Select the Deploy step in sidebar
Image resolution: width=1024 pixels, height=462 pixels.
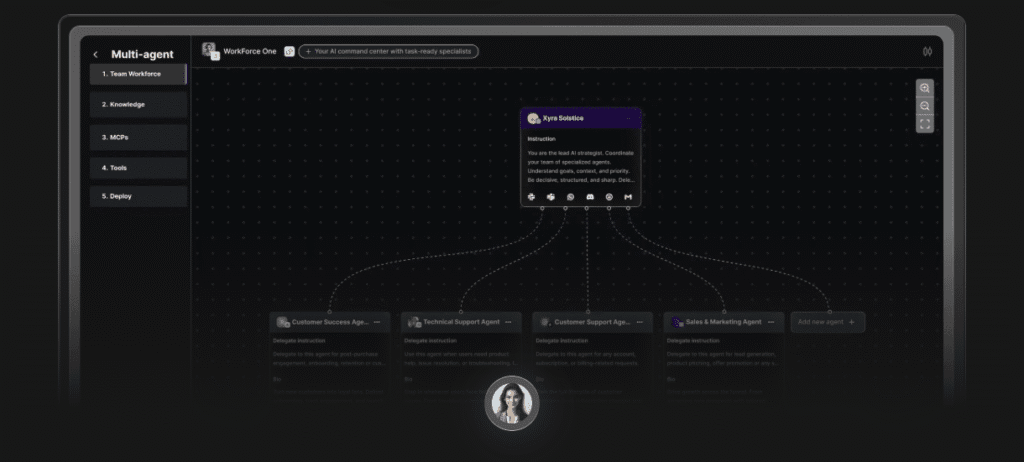137,196
